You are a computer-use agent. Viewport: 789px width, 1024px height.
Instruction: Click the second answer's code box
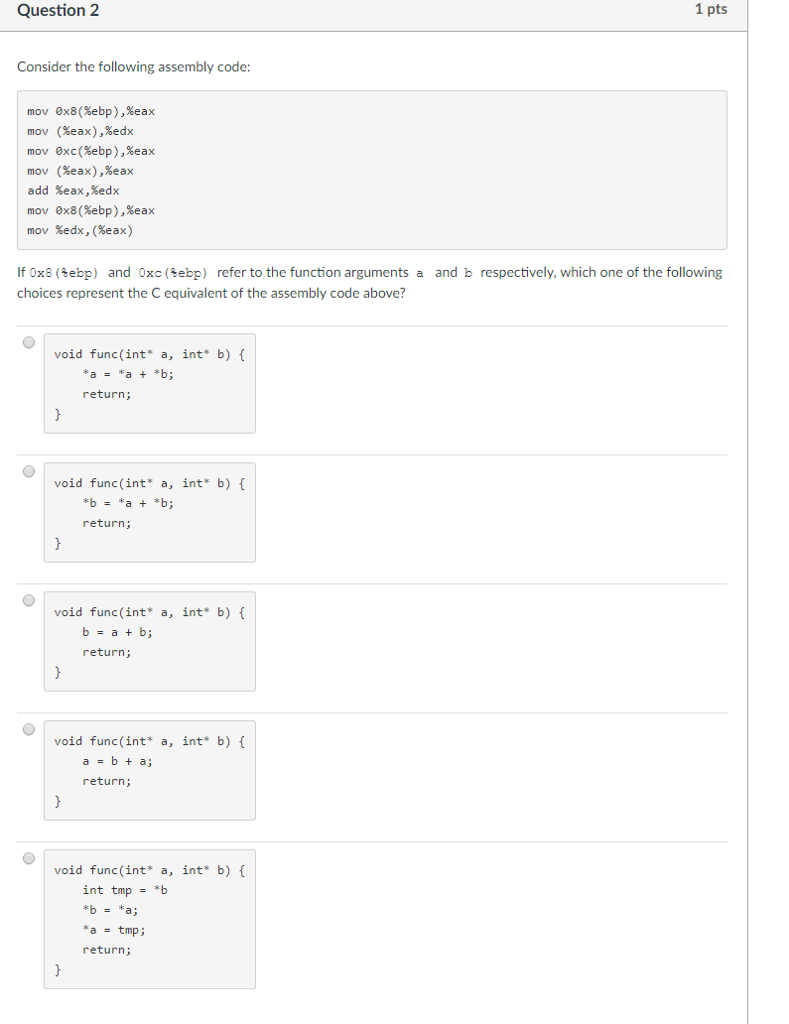tap(150, 512)
